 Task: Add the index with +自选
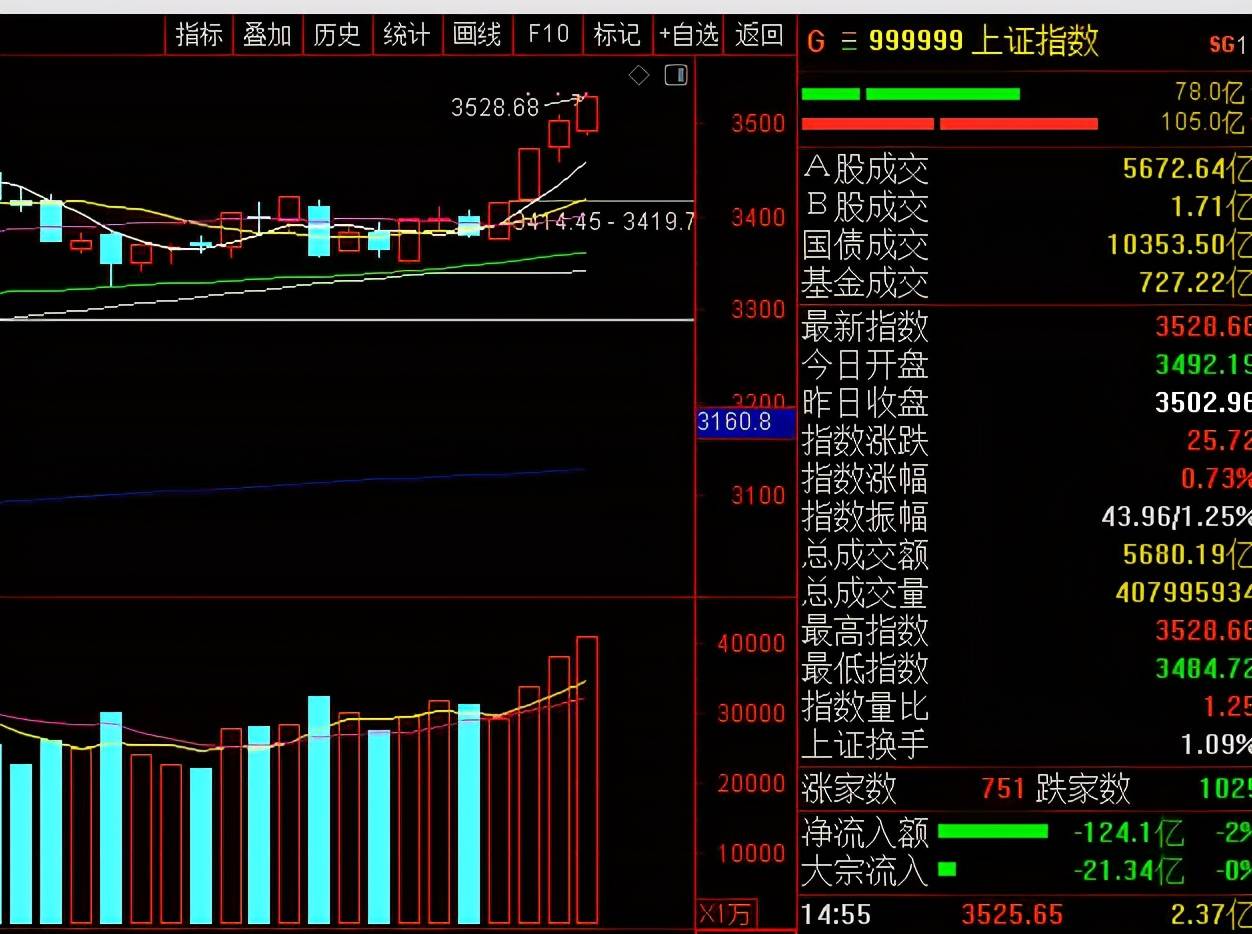coord(689,35)
